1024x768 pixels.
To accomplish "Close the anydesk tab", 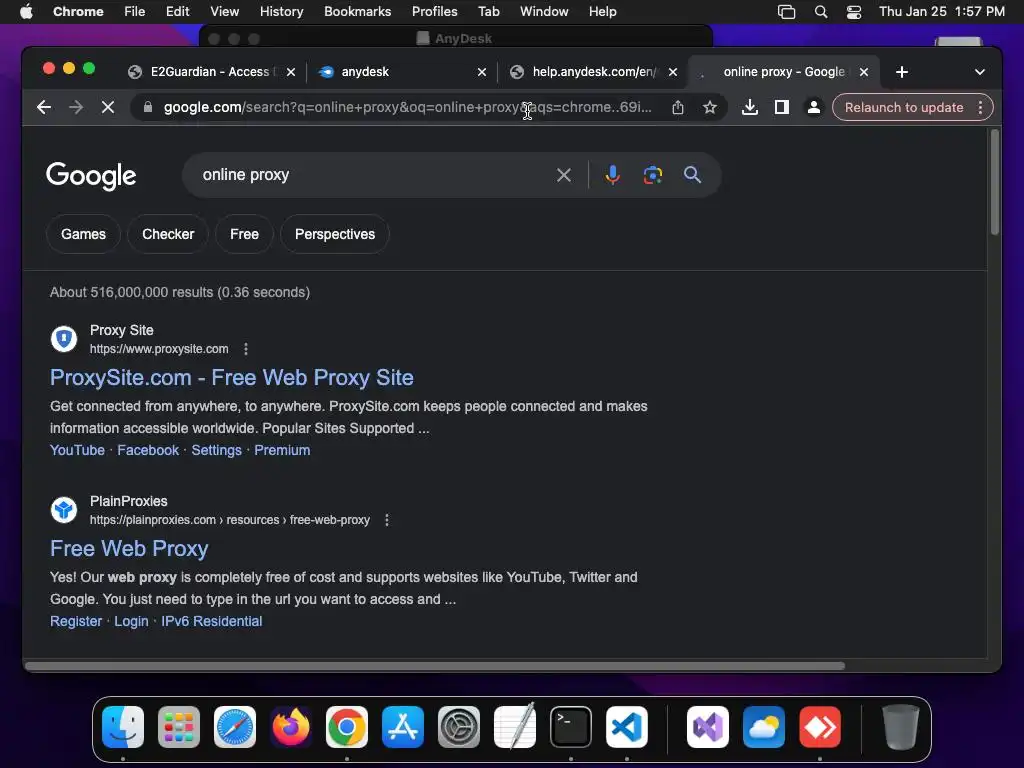I will coord(482,72).
